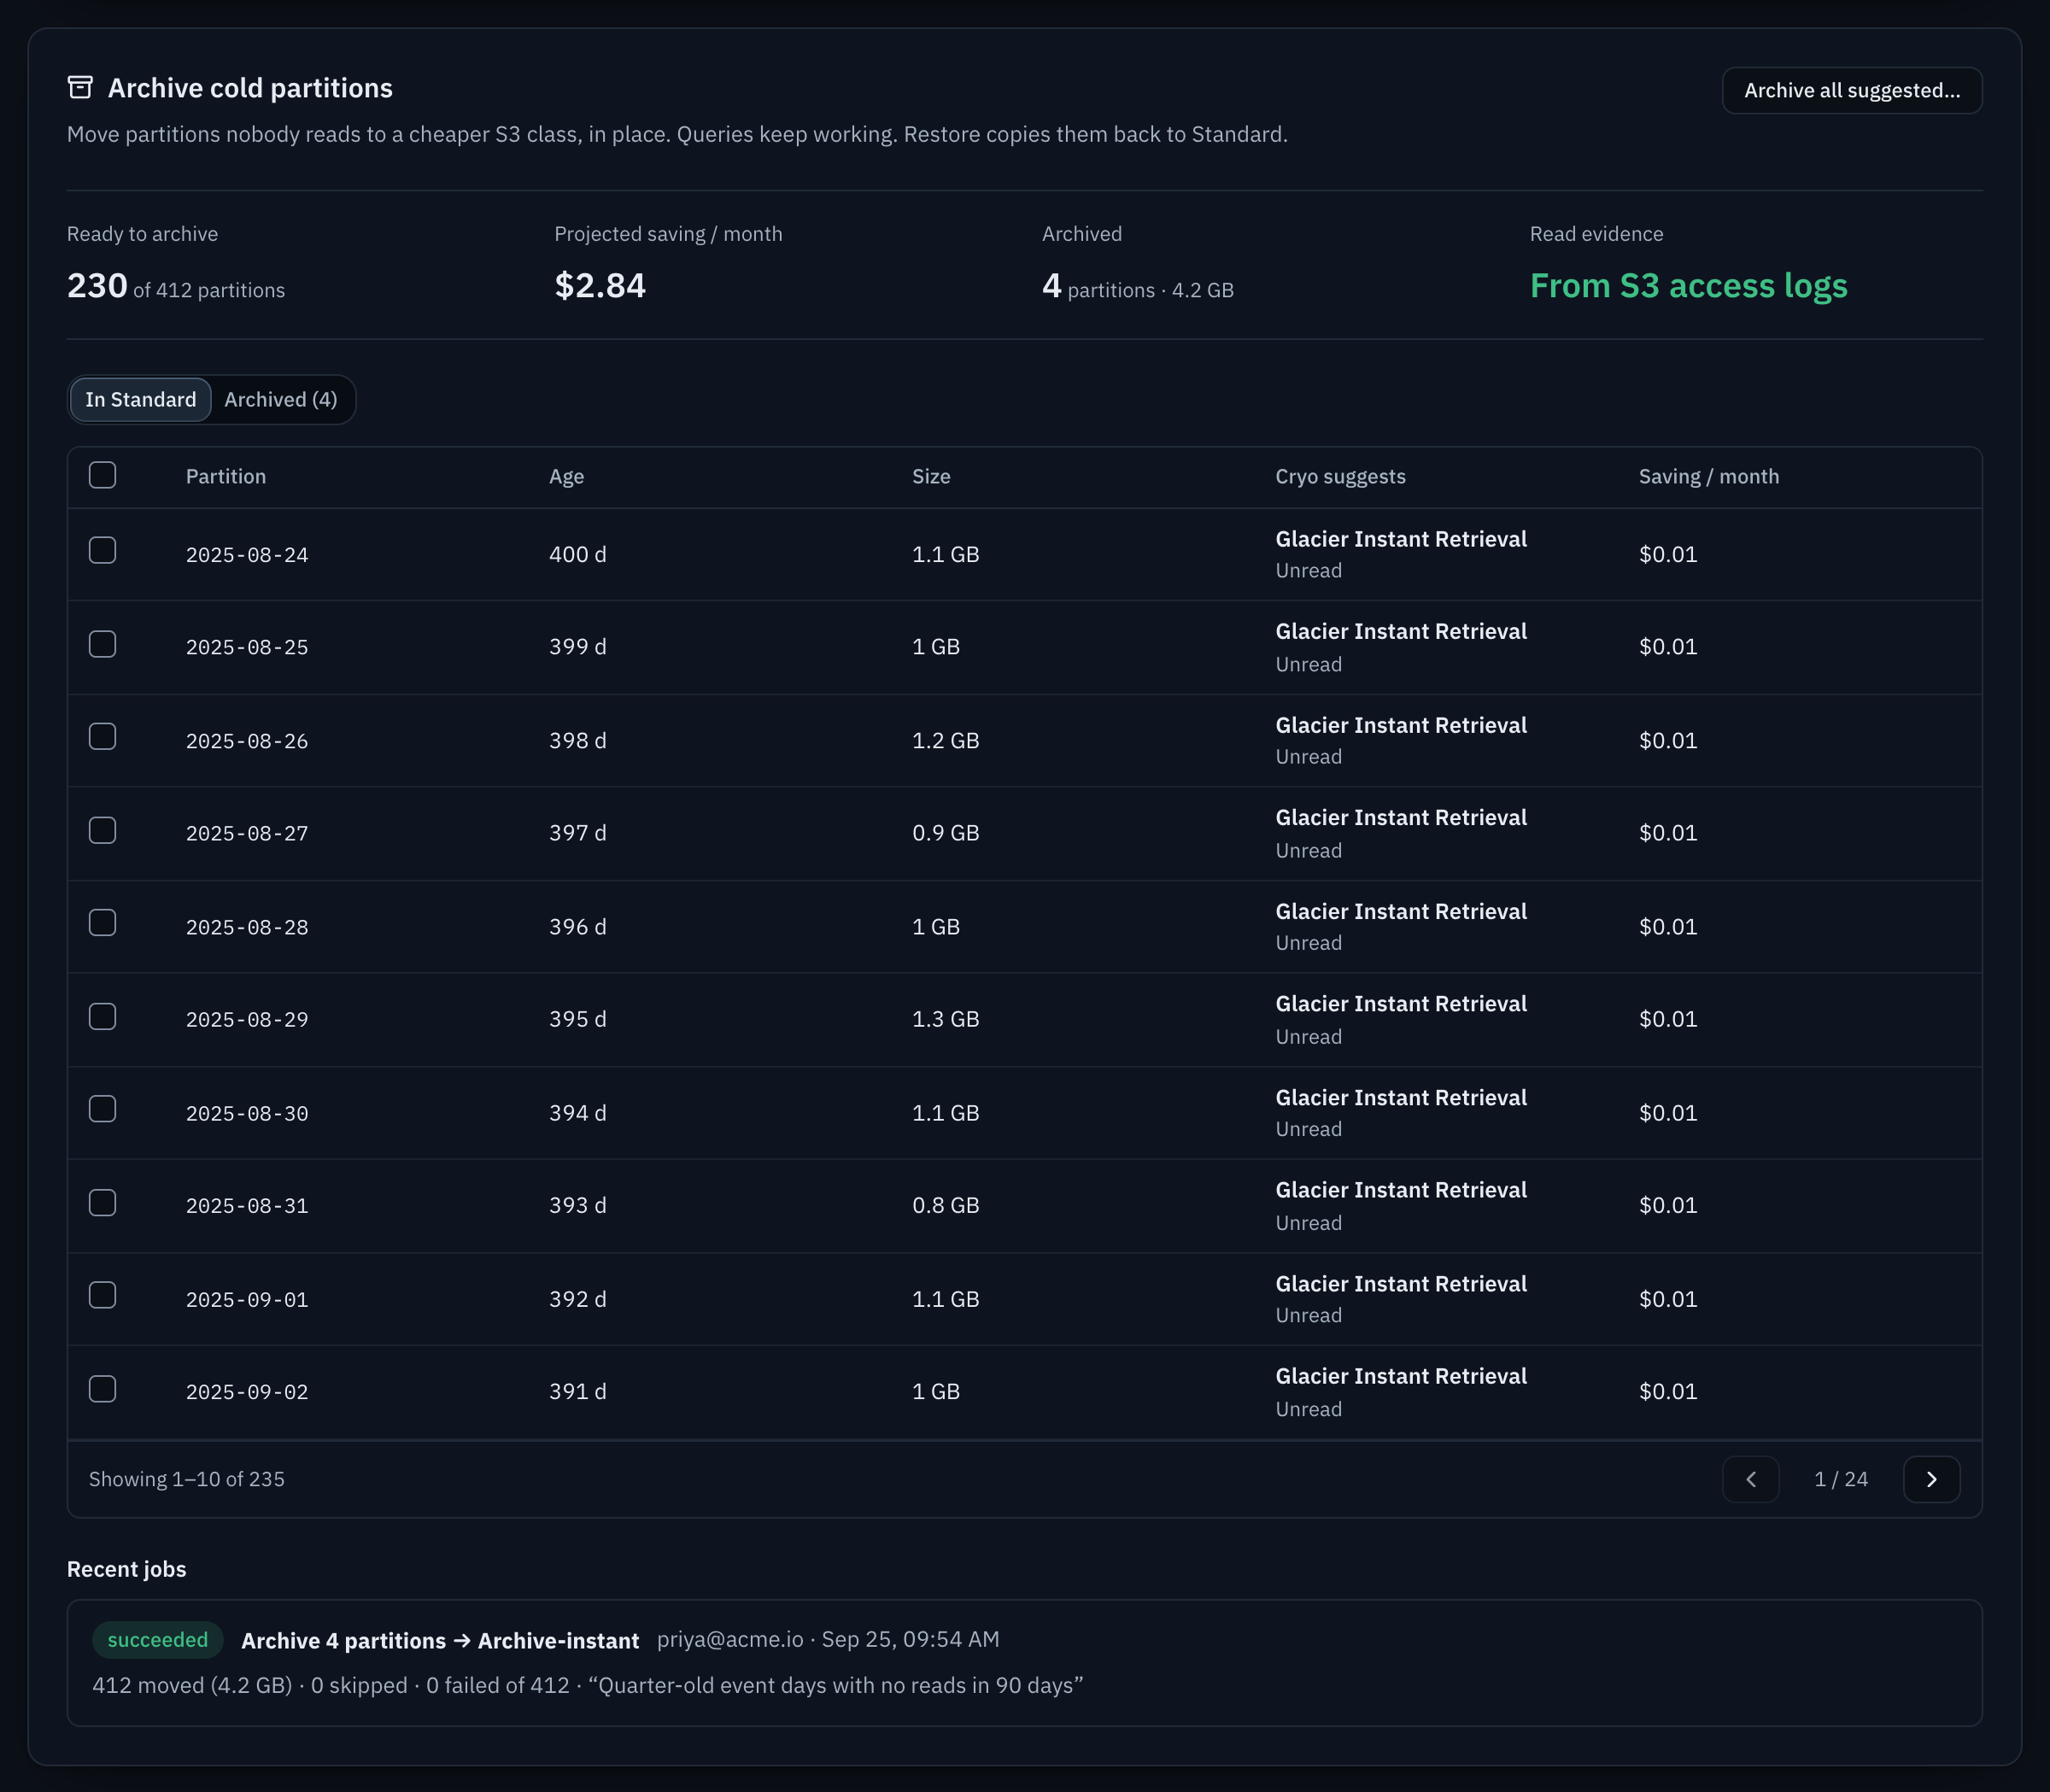Select the 2025-08-30 row checkbox

[x=102, y=1109]
